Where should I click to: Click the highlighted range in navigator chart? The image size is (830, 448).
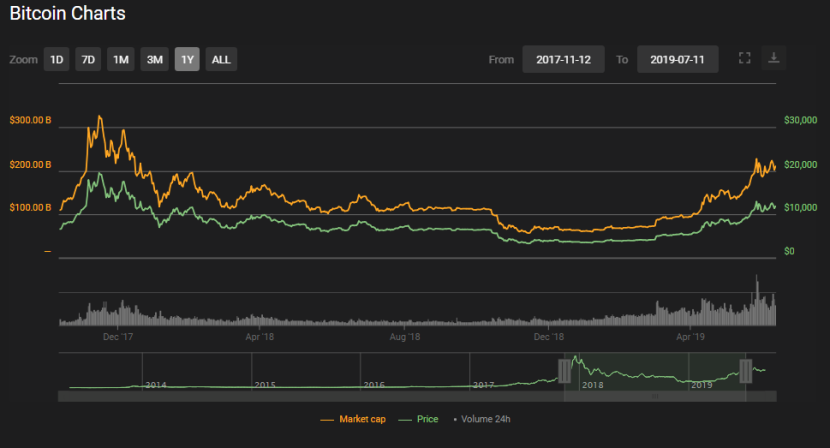click(655, 372)
